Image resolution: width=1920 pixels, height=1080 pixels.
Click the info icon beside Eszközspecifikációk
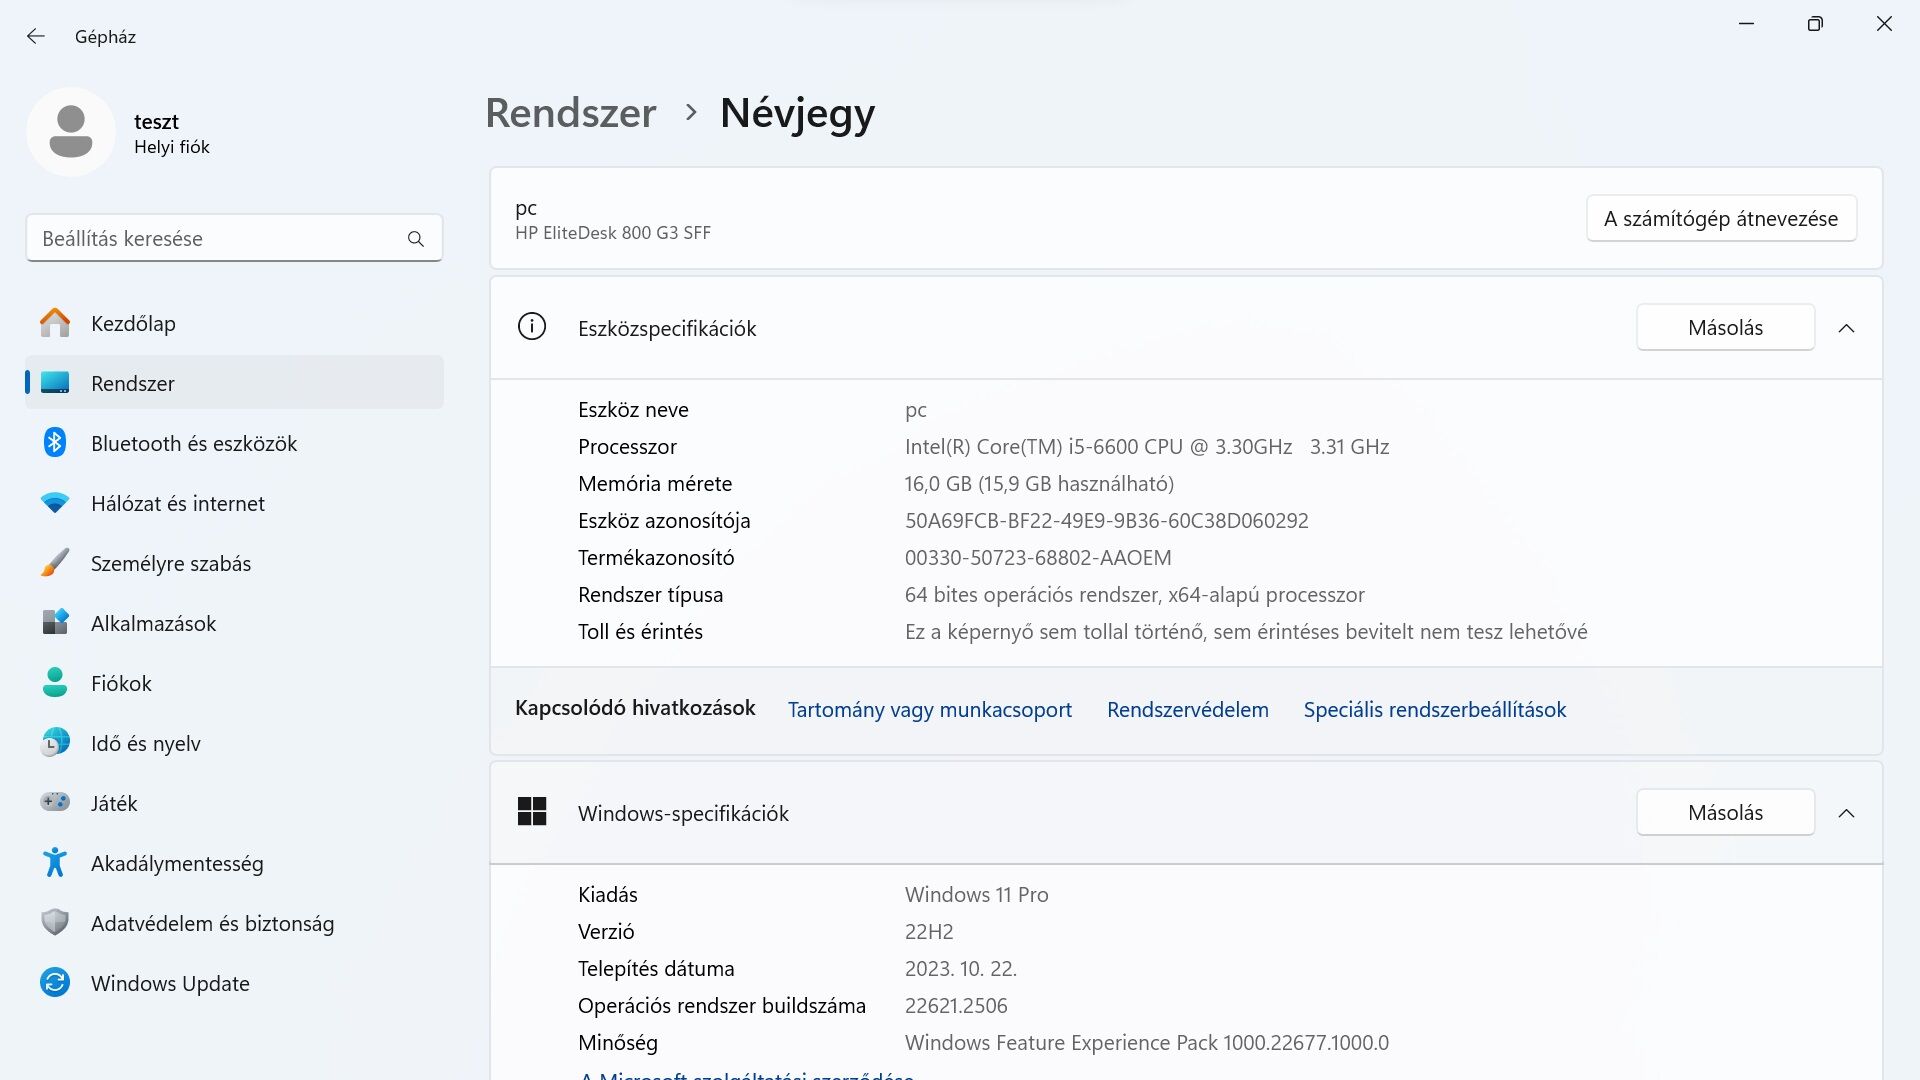coord(532,327)
